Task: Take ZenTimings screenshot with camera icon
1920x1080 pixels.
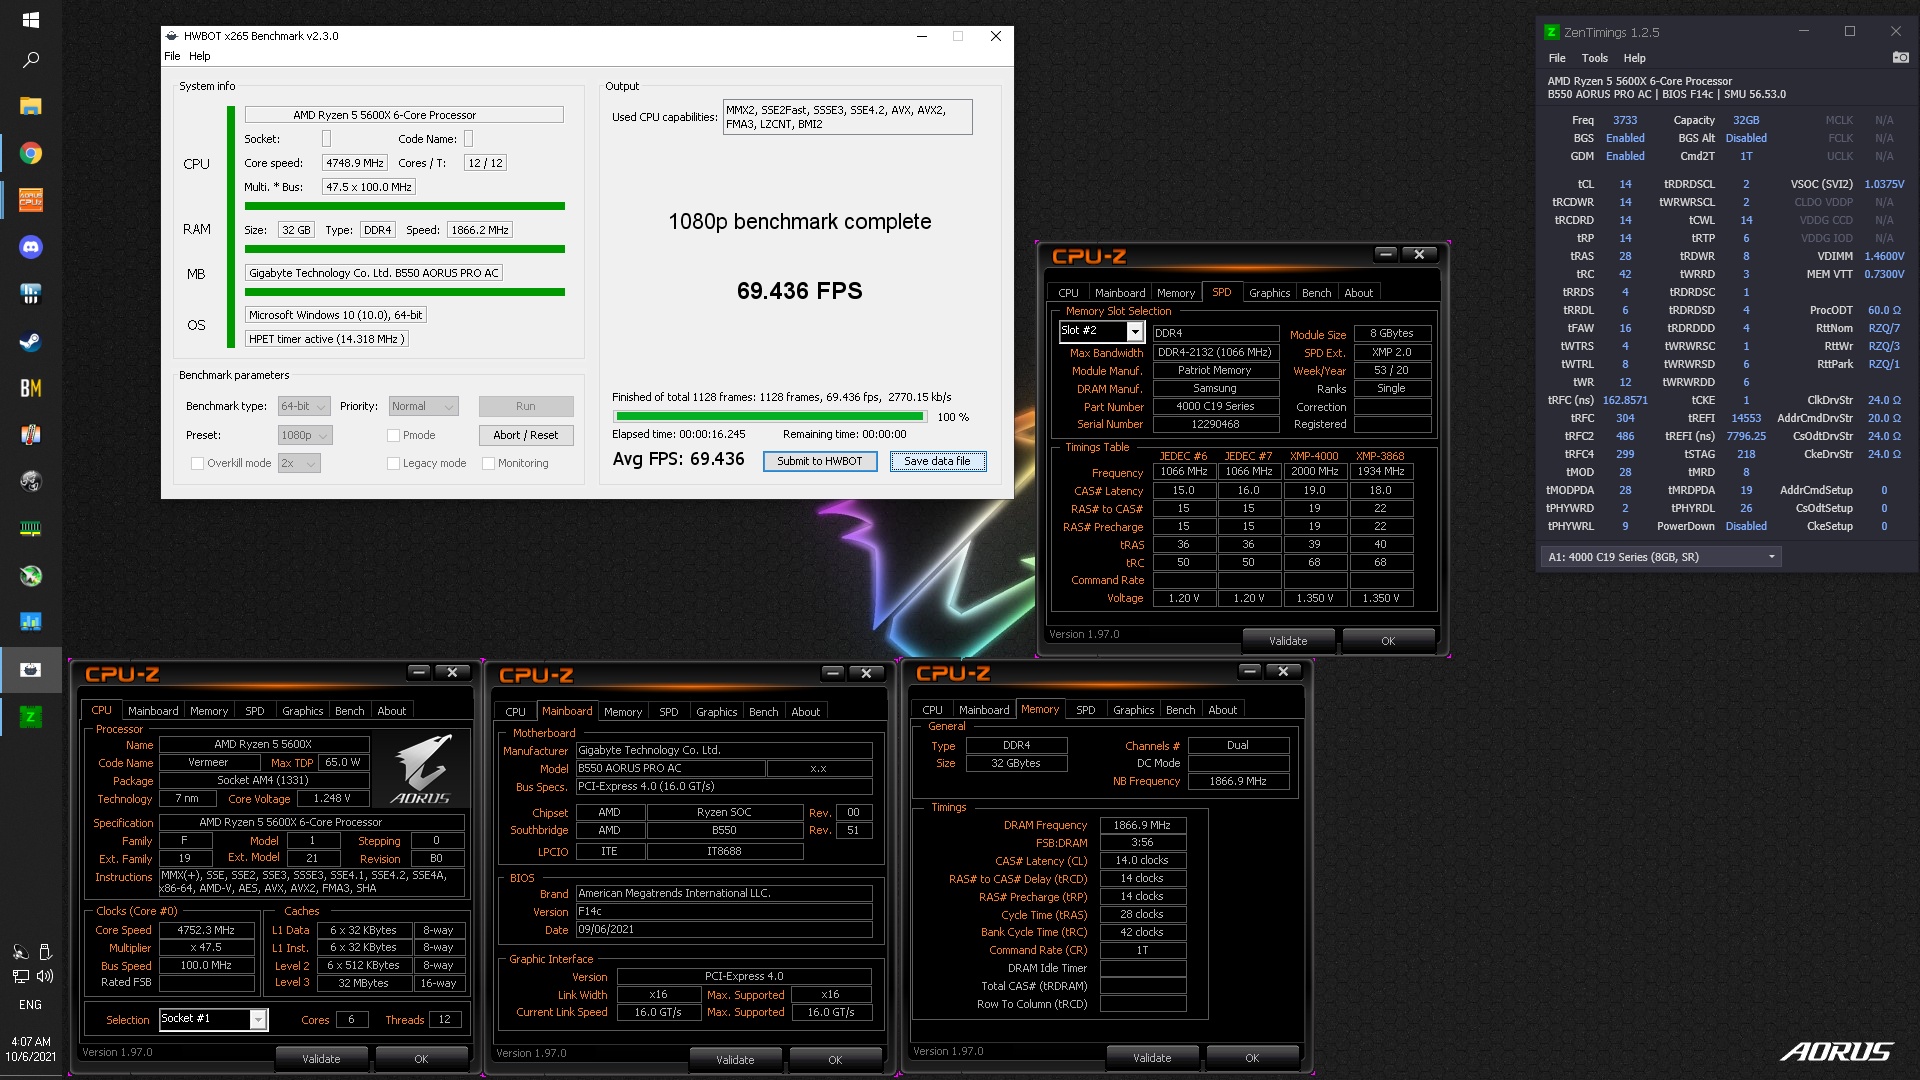Action: 1900,58
